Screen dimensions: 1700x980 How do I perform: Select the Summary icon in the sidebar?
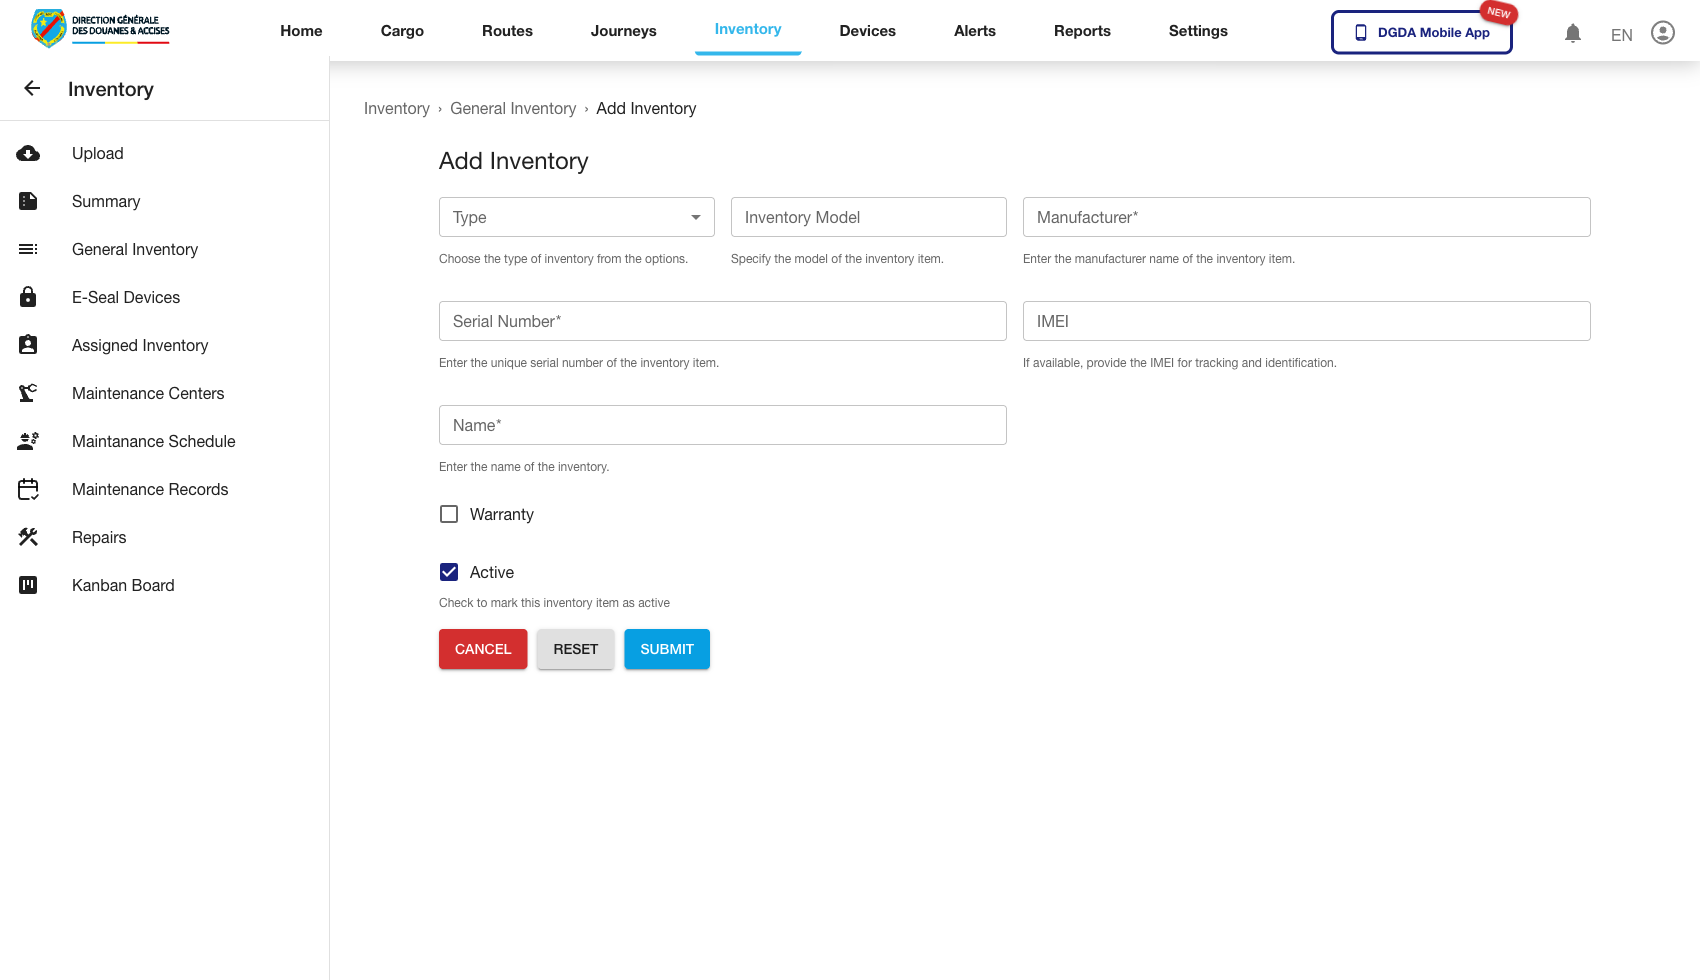(28, 201)
